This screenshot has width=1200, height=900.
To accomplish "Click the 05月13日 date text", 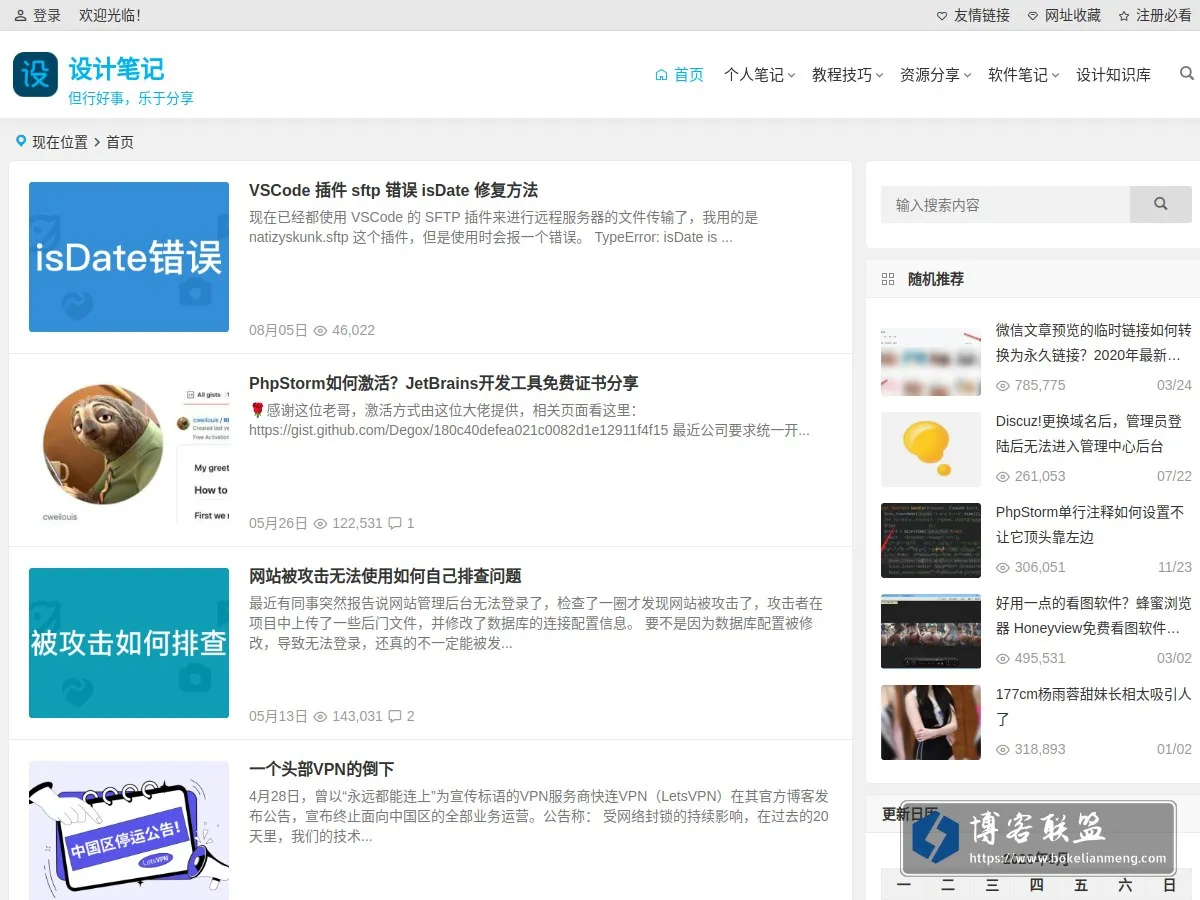I will coord(278,716).
